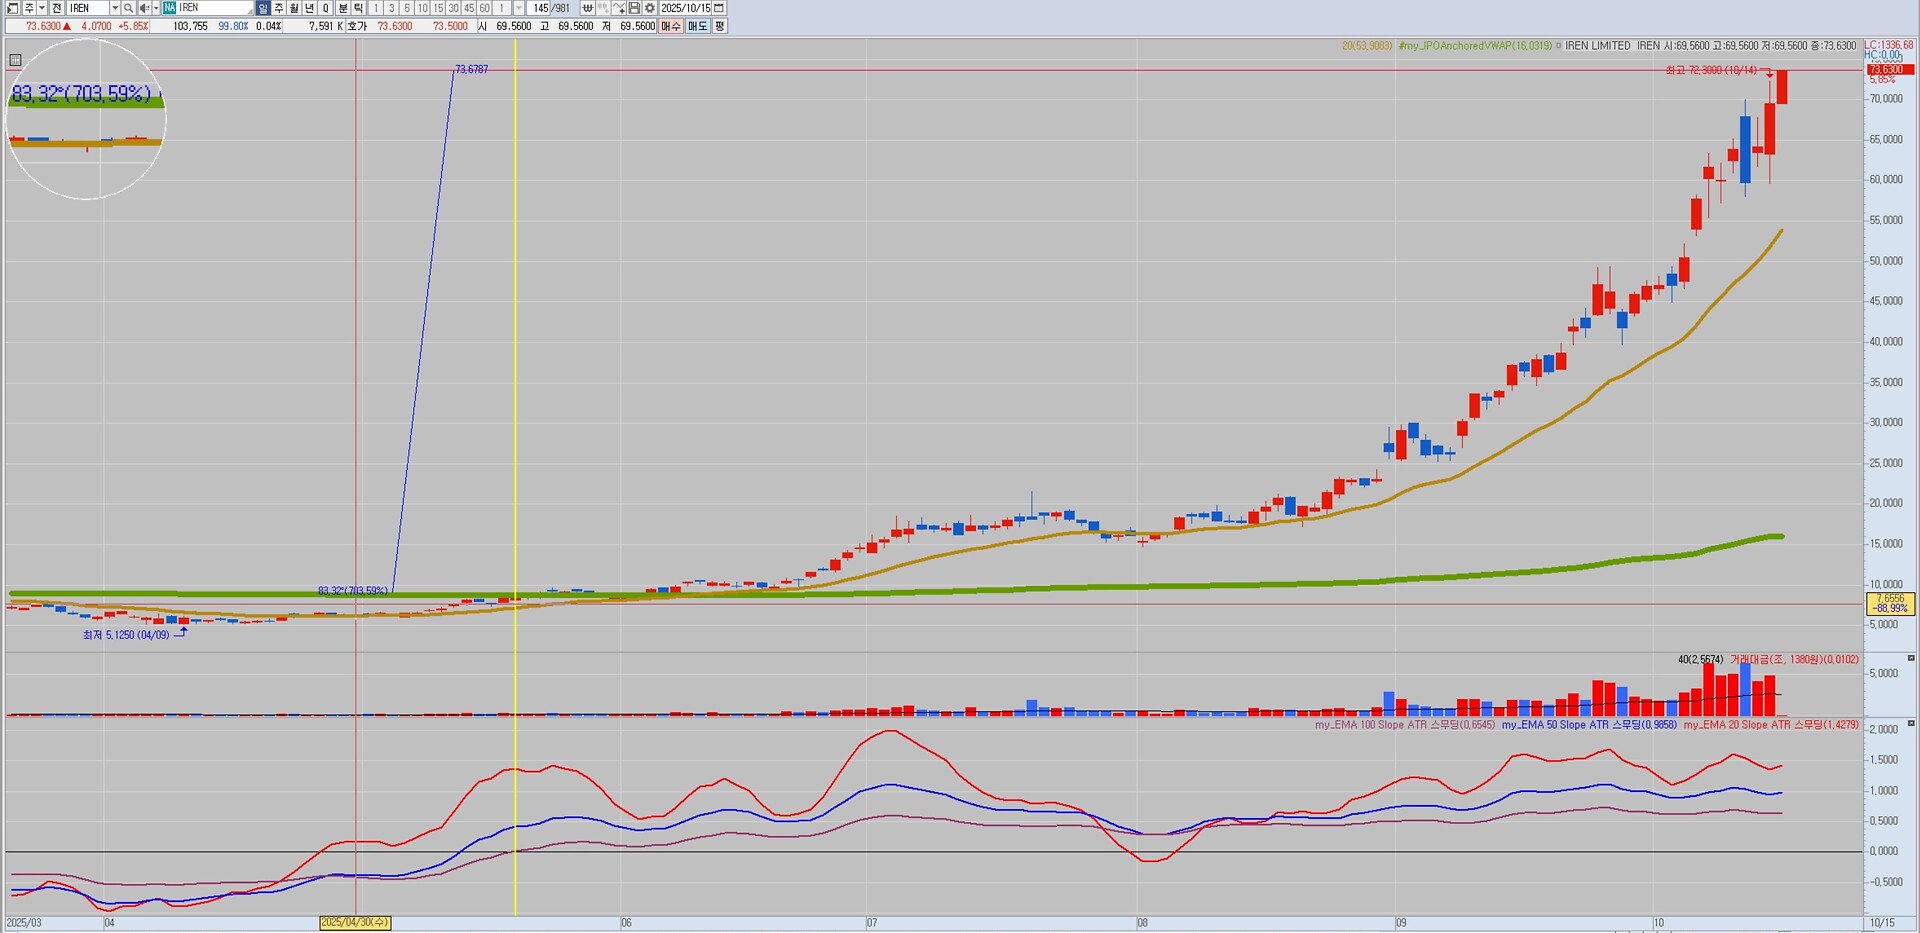Viewport: 1920px width, 933px height.
Task: Expand the minute interval dropdown arrow
Action: pyautogui.click(x=518, y=8)
